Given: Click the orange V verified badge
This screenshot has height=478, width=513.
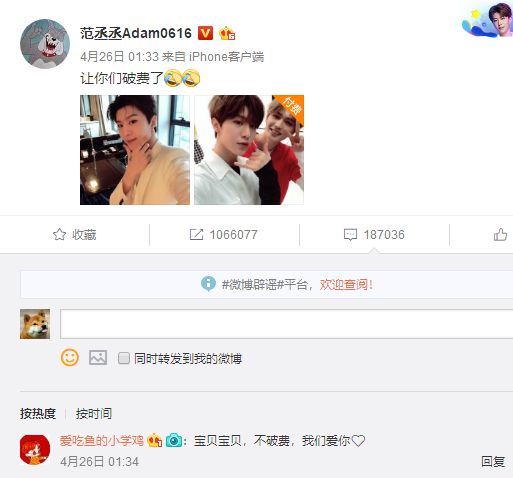Looking at the screenshot, I should [x=205, y=33].
